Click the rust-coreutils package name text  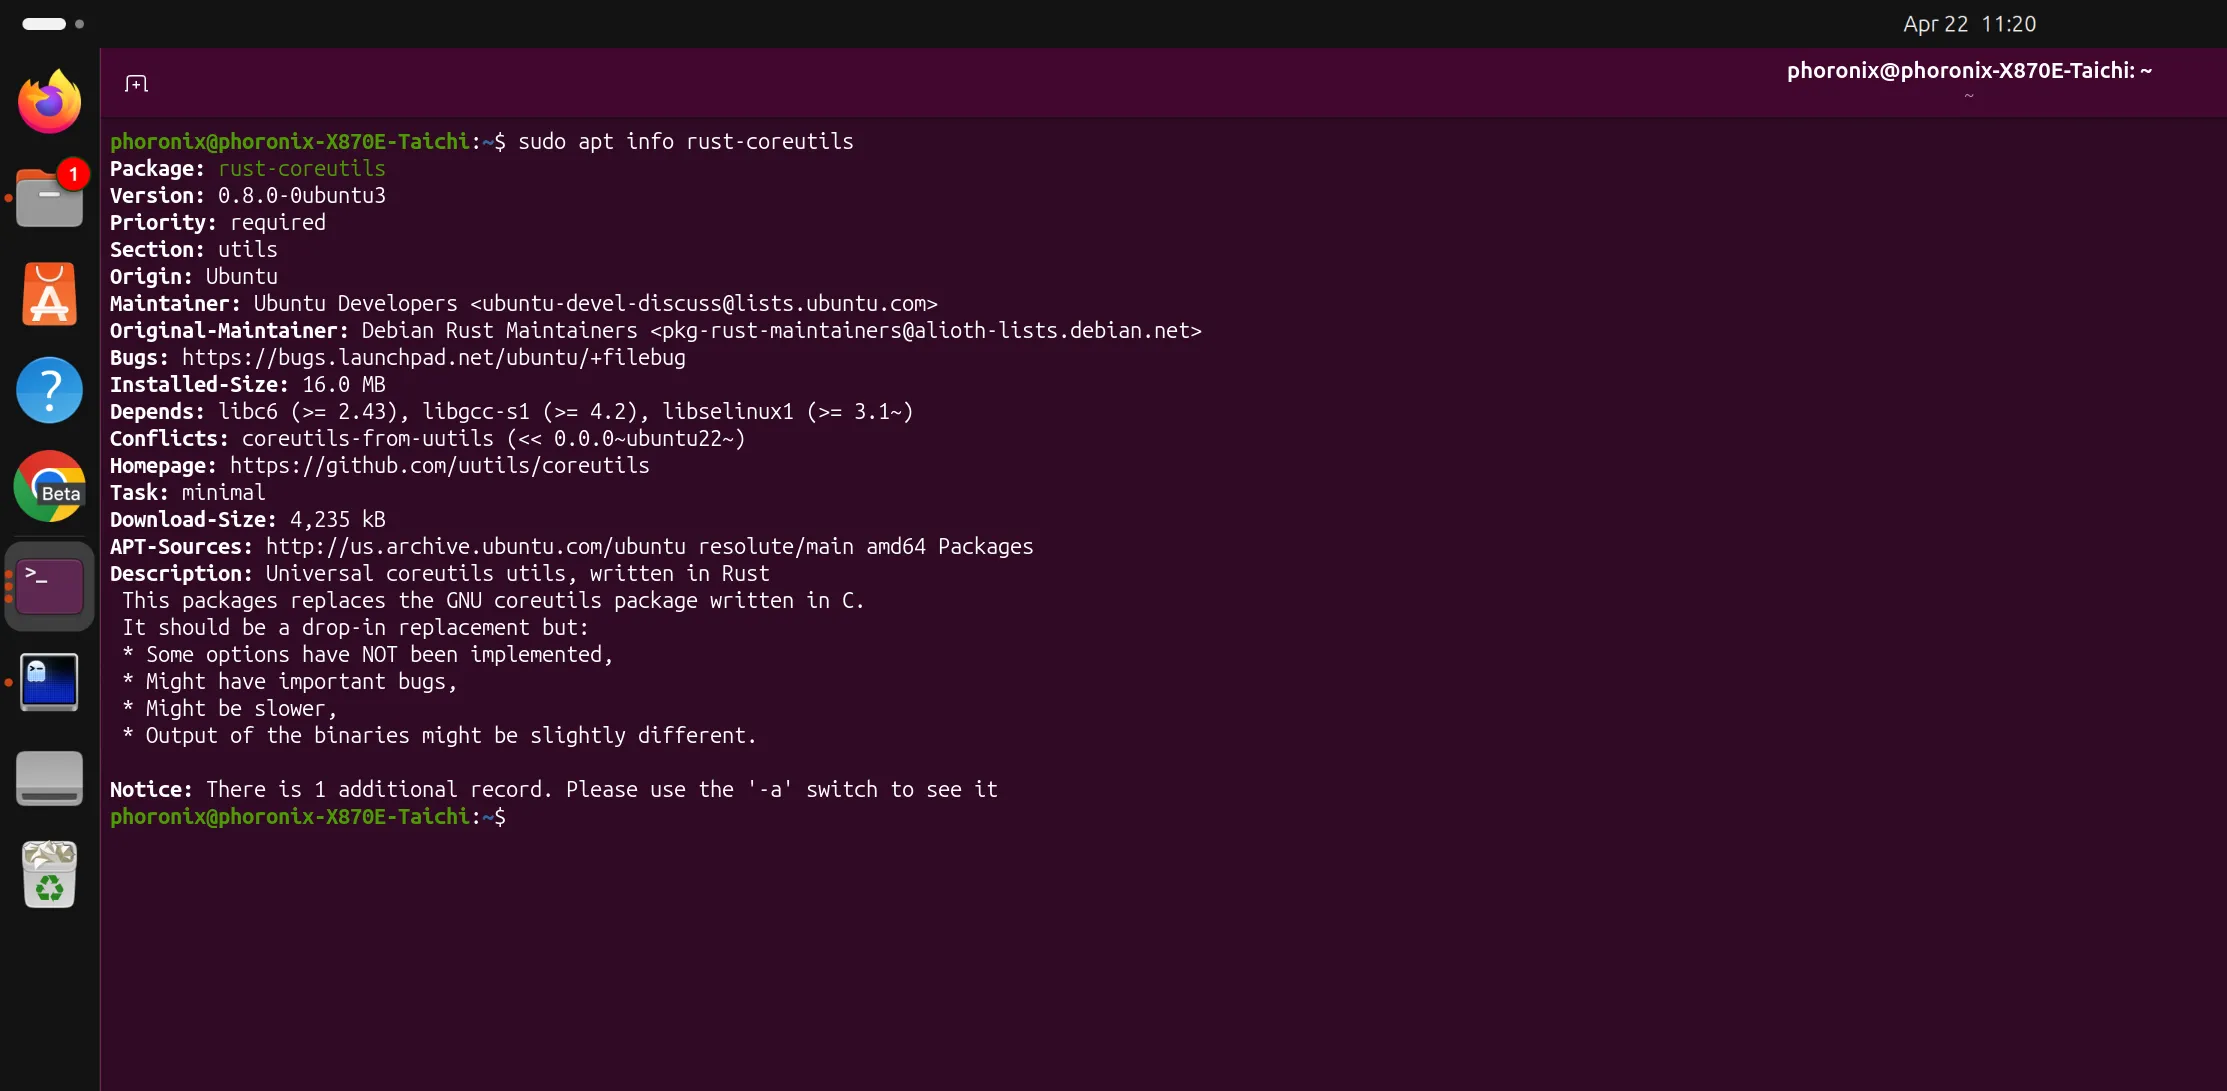(x=301, y=169)
